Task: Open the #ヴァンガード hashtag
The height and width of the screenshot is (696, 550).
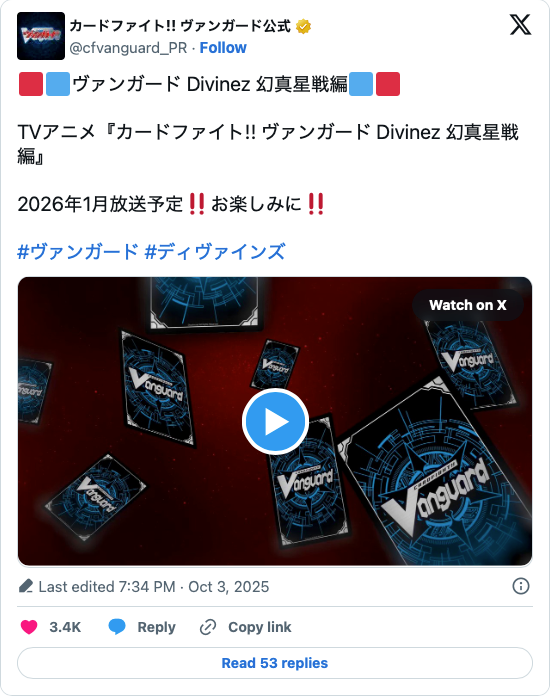Action: pos(78,252)
